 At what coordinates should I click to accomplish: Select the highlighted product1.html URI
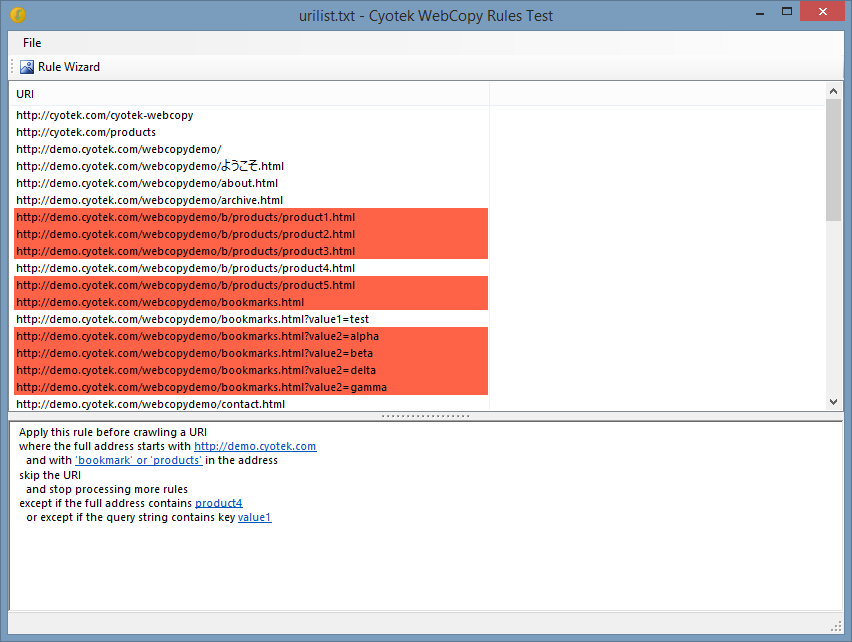[183, 217]
